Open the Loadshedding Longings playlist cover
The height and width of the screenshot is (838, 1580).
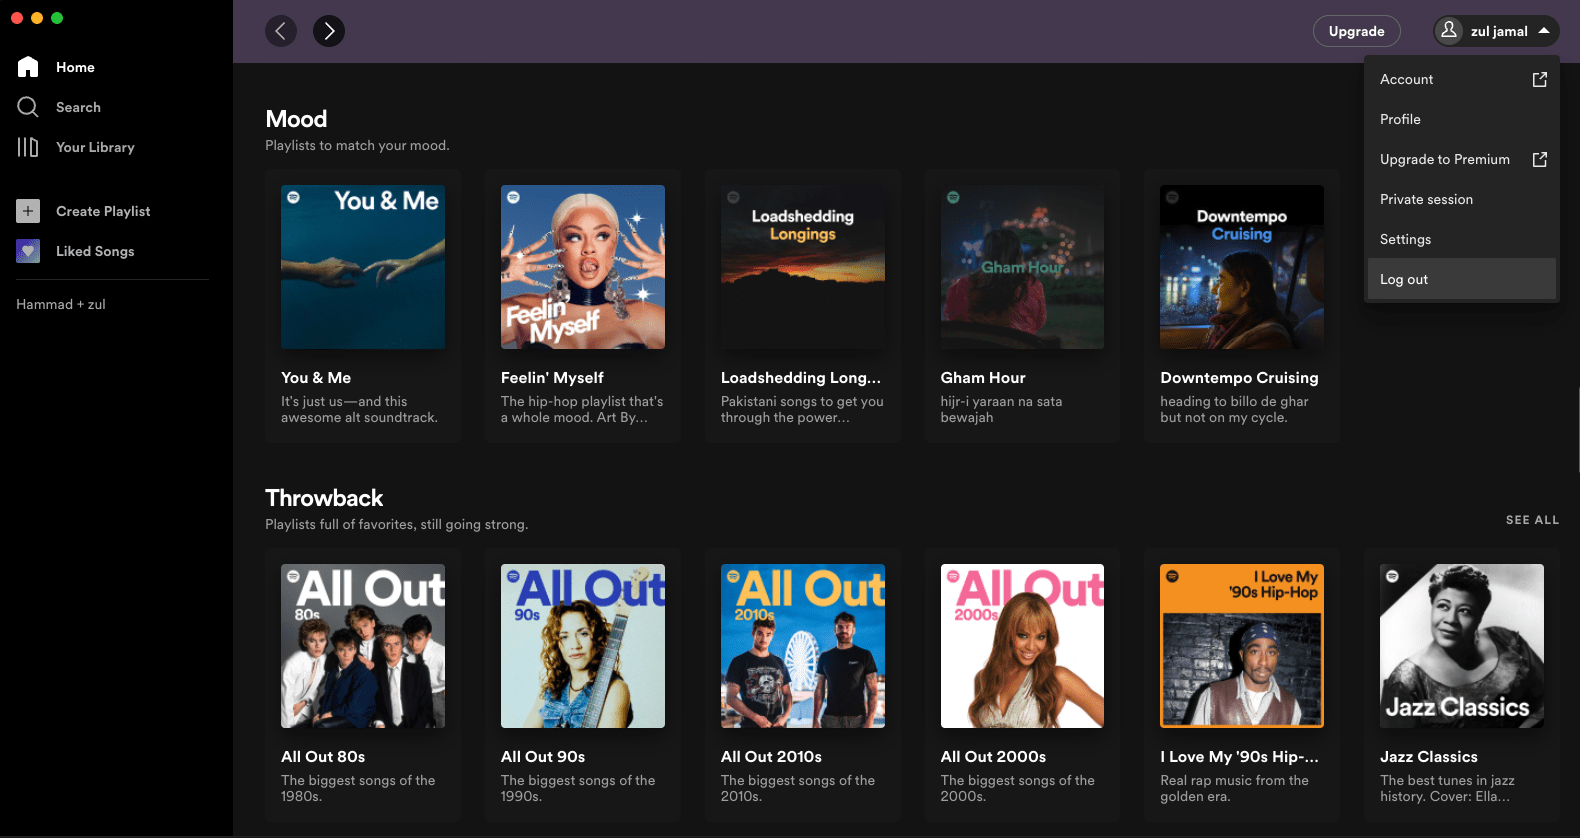[803, 267]
